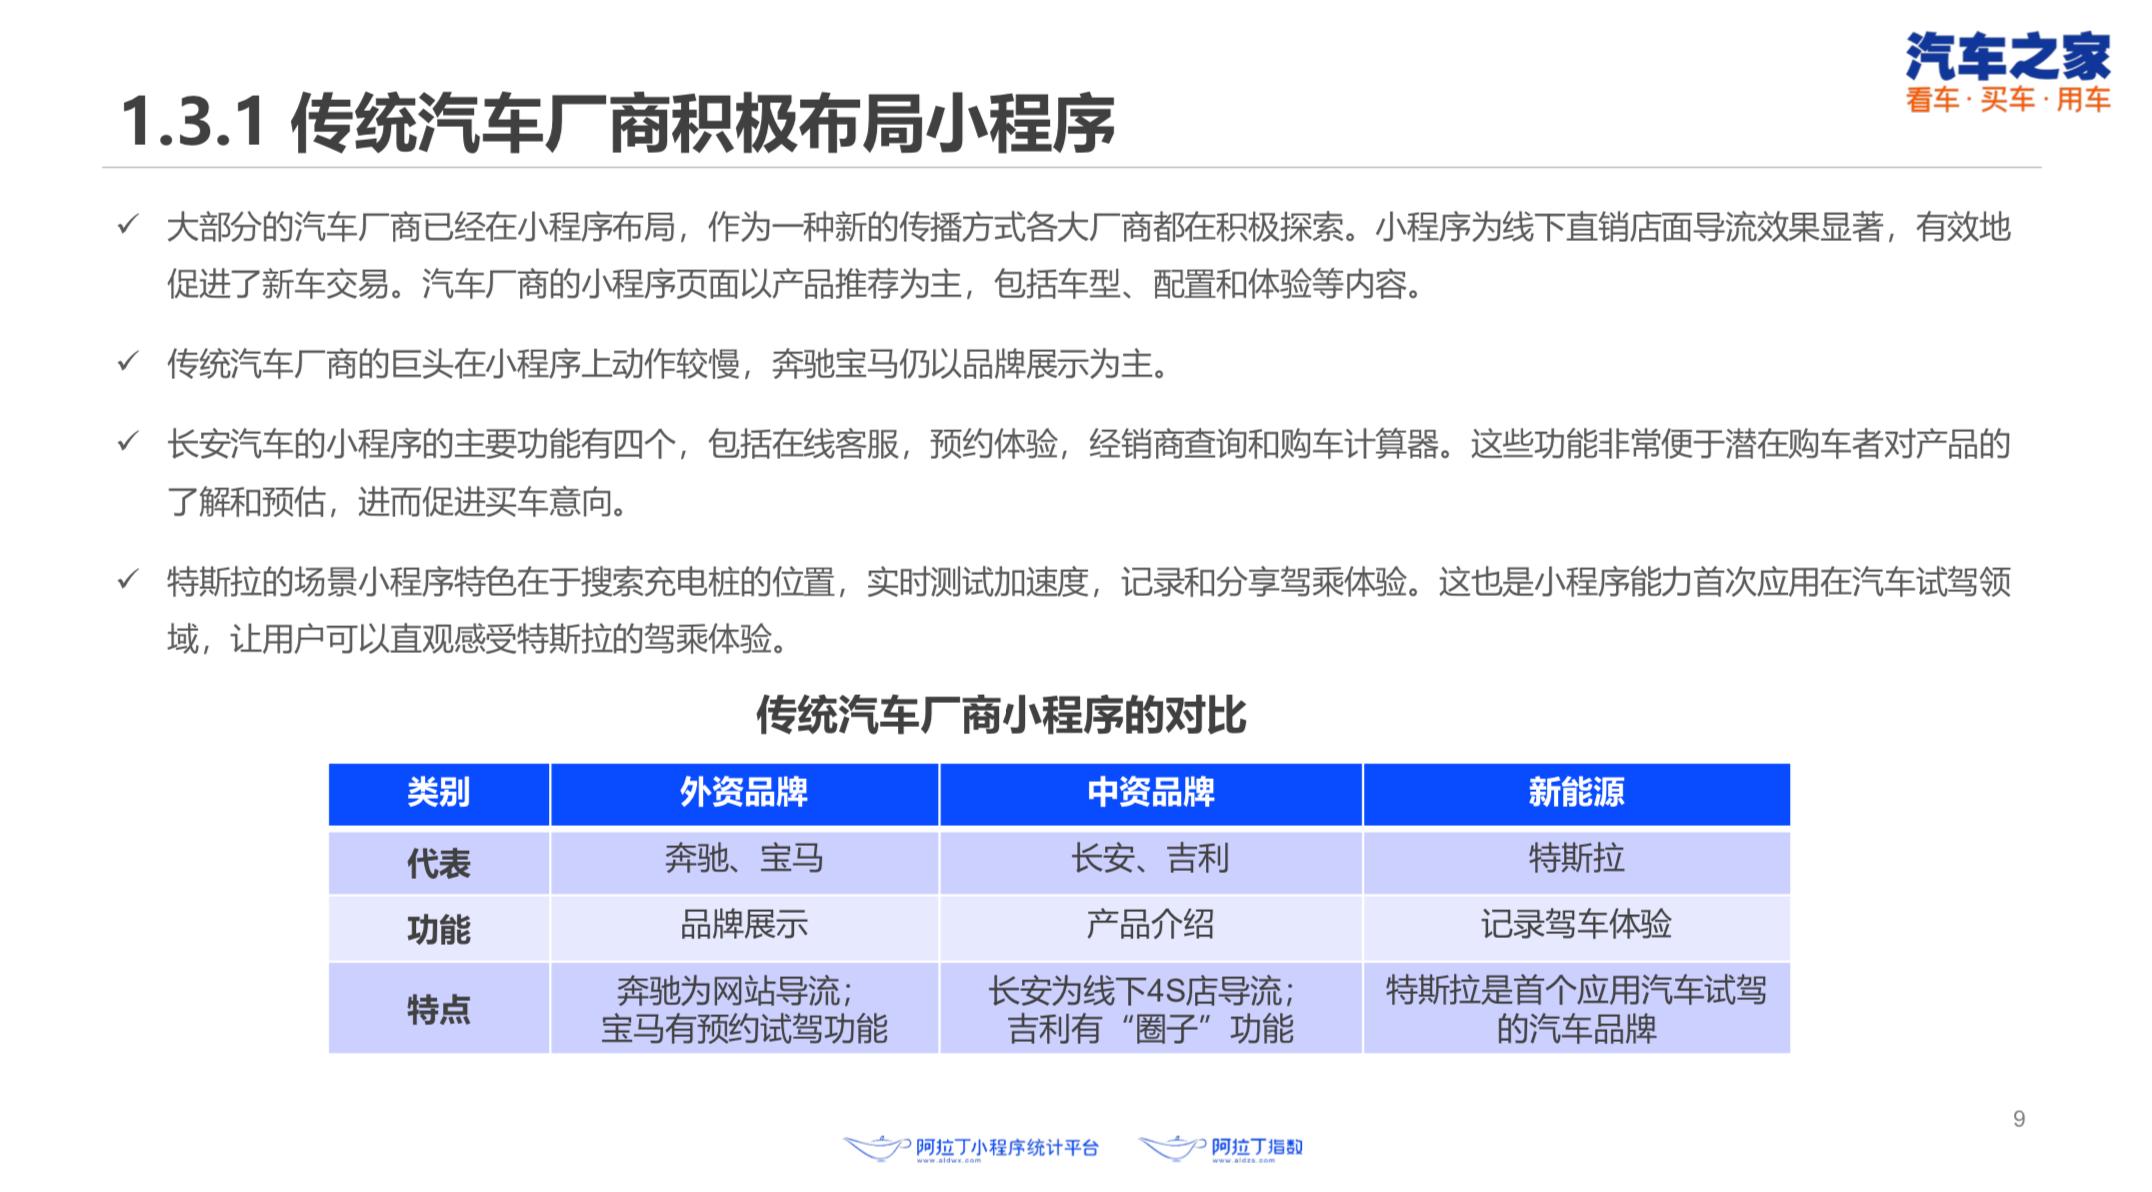The width and height of the screenshot is (2152, 1192).
Task: Click the 奔驰、宝马 table cell
Action: [x=743, y=859]
